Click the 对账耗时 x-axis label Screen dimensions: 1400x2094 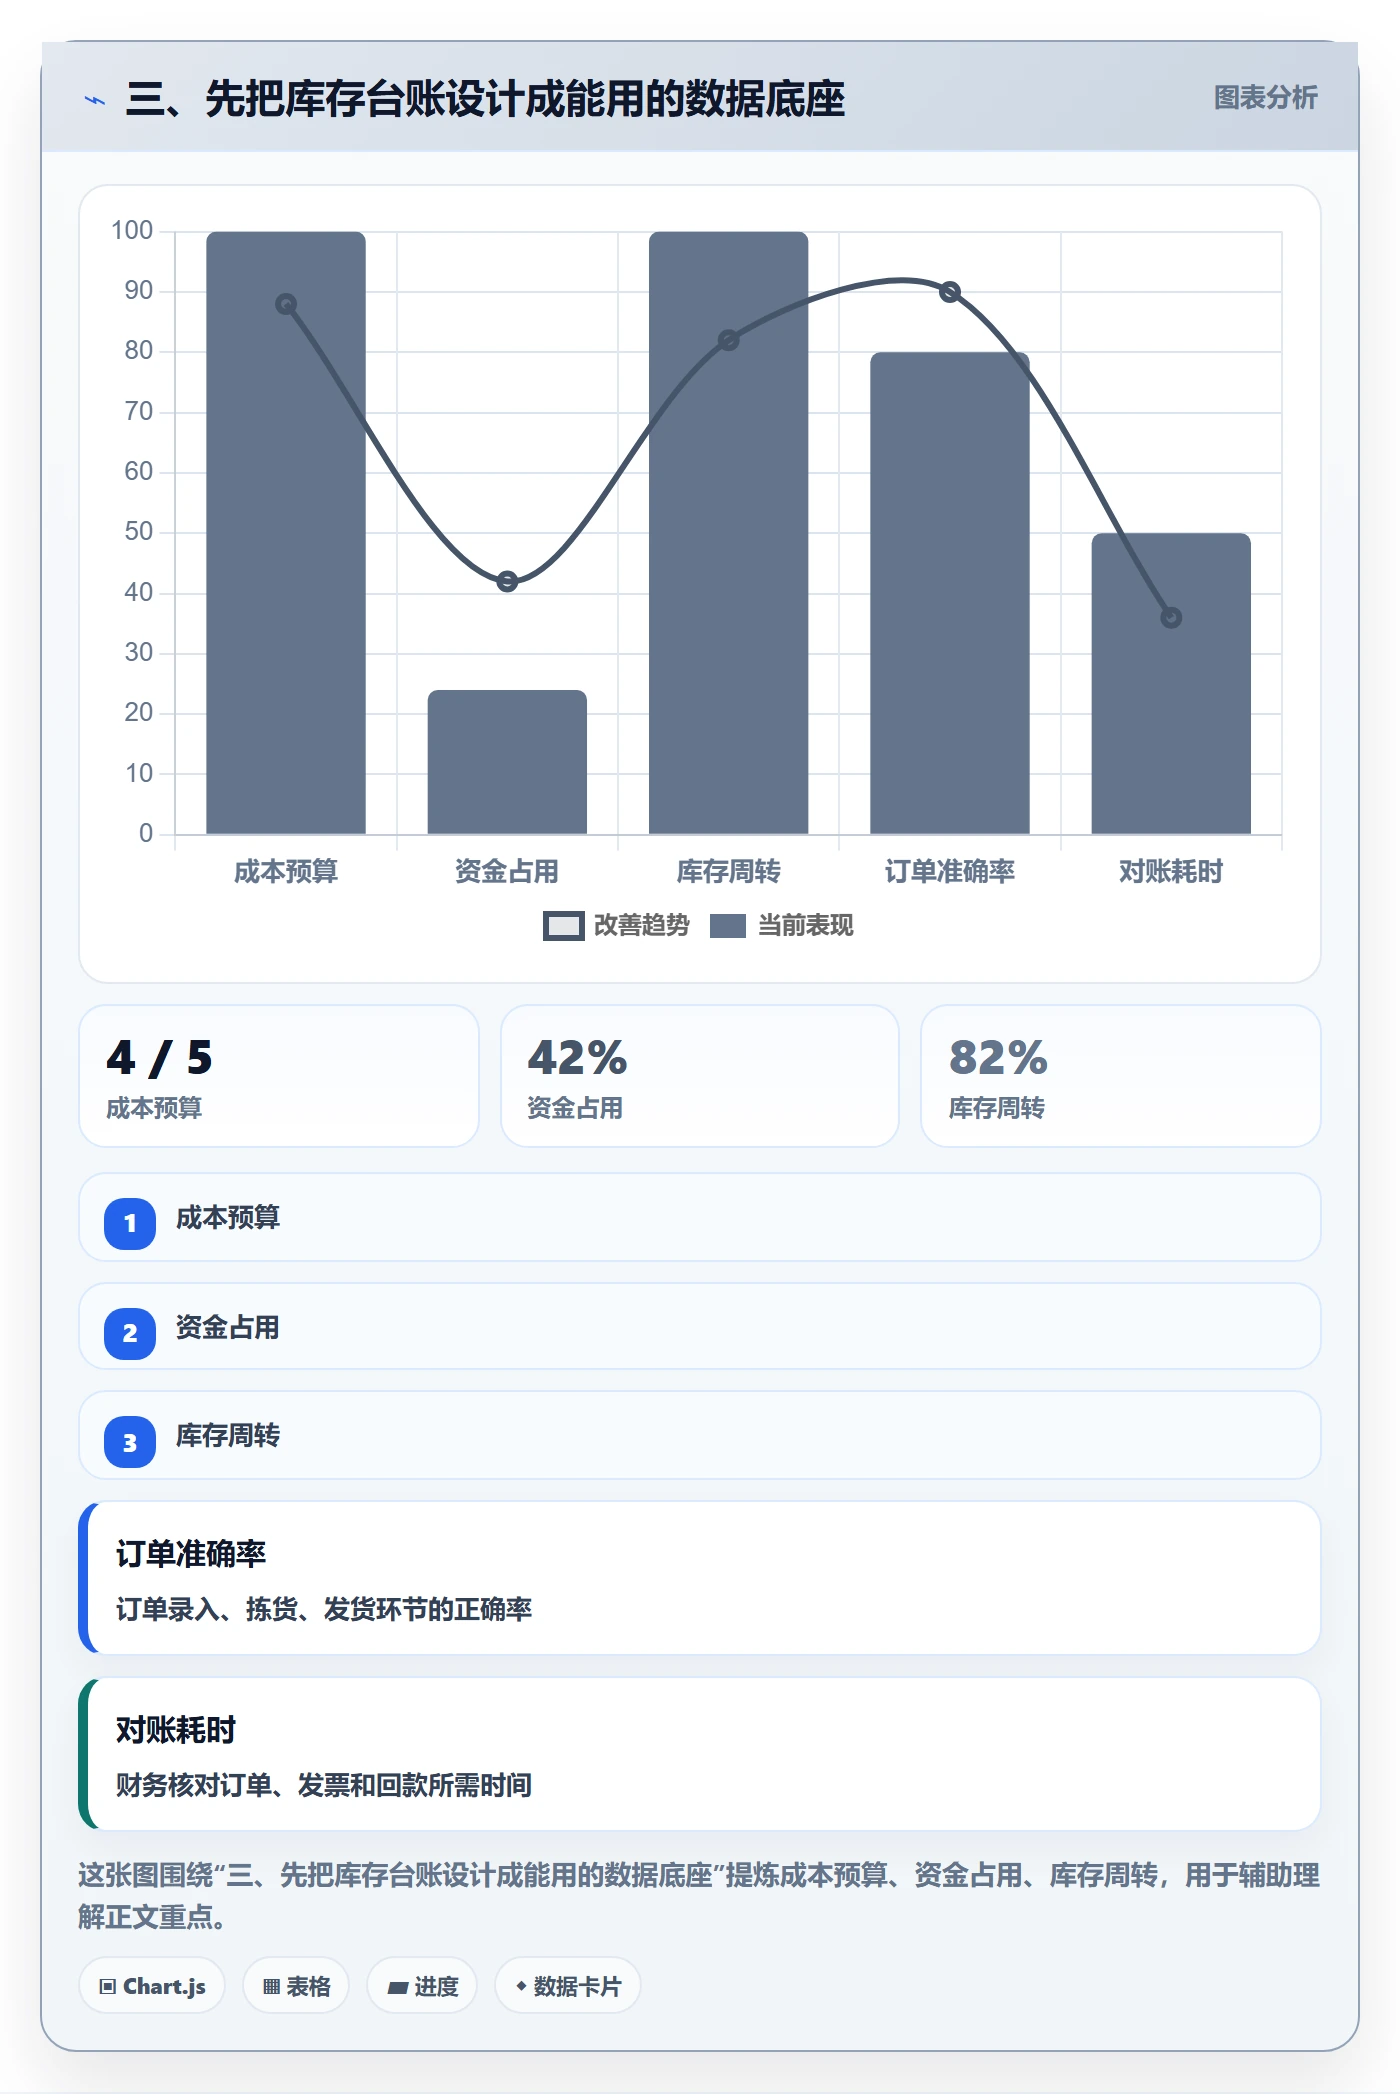1171,871
